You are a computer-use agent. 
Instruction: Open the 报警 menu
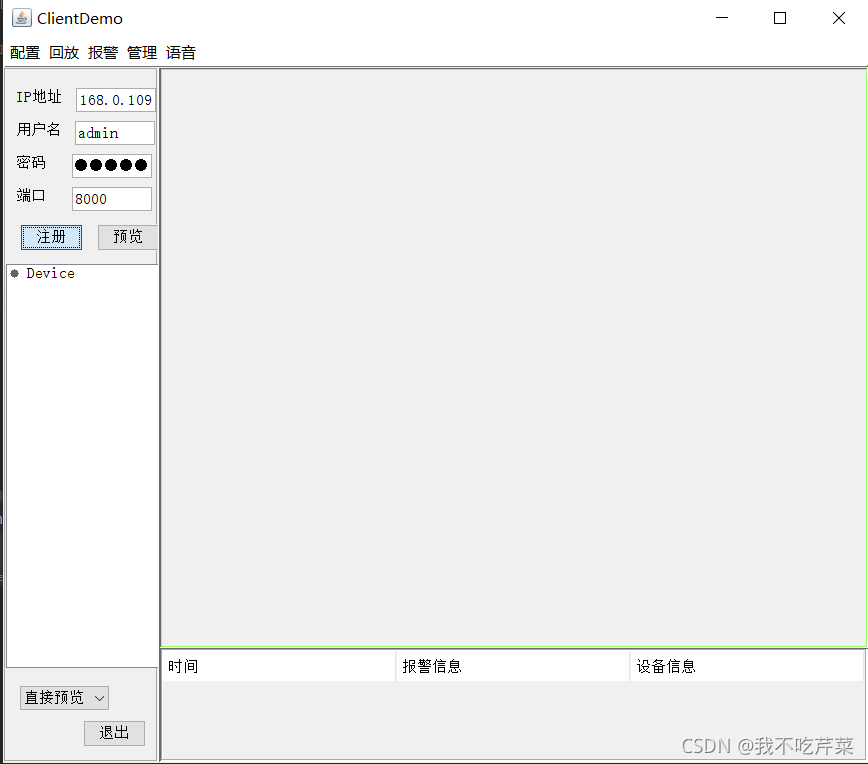[102, 53]
